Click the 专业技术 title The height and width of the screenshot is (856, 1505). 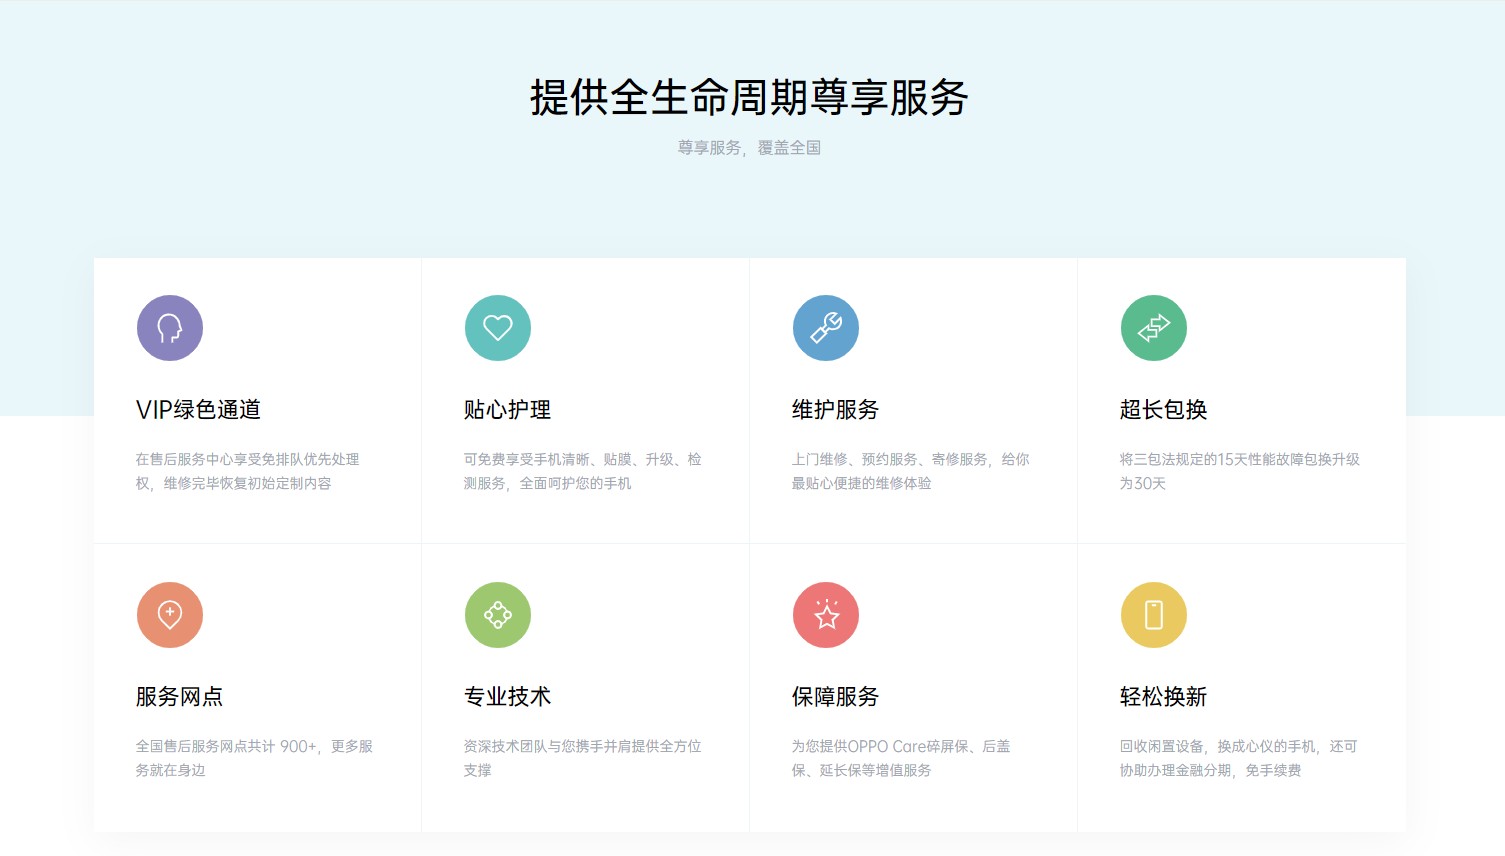[x=507, y=697]
